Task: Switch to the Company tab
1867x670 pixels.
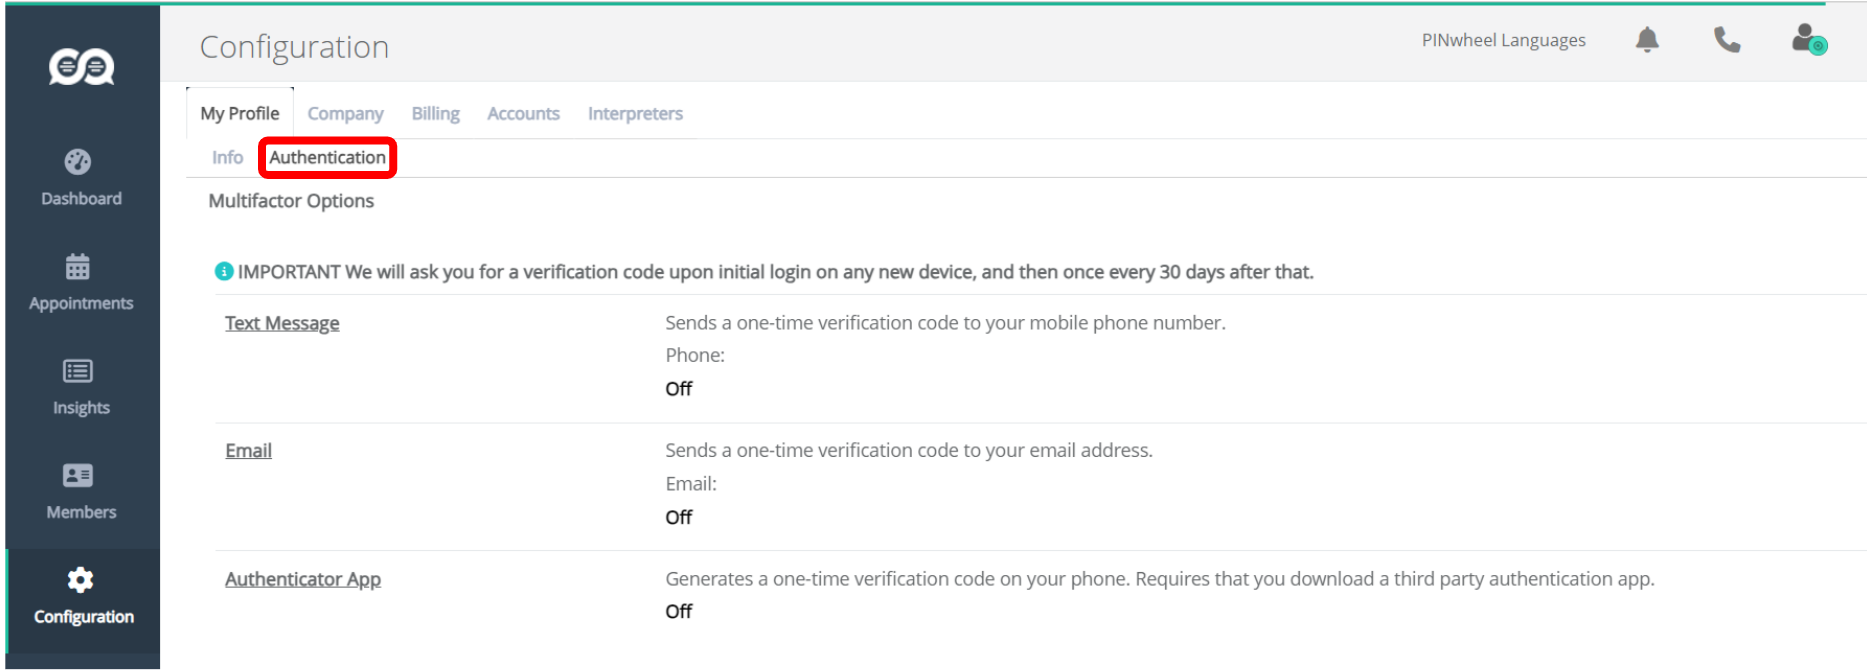Action: (x=345, y=114)
